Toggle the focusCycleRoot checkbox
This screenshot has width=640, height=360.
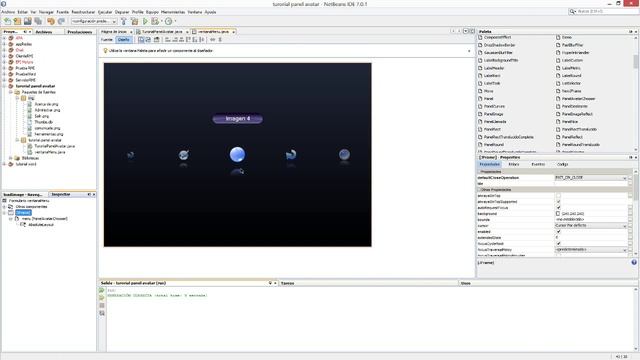(558, 243)
